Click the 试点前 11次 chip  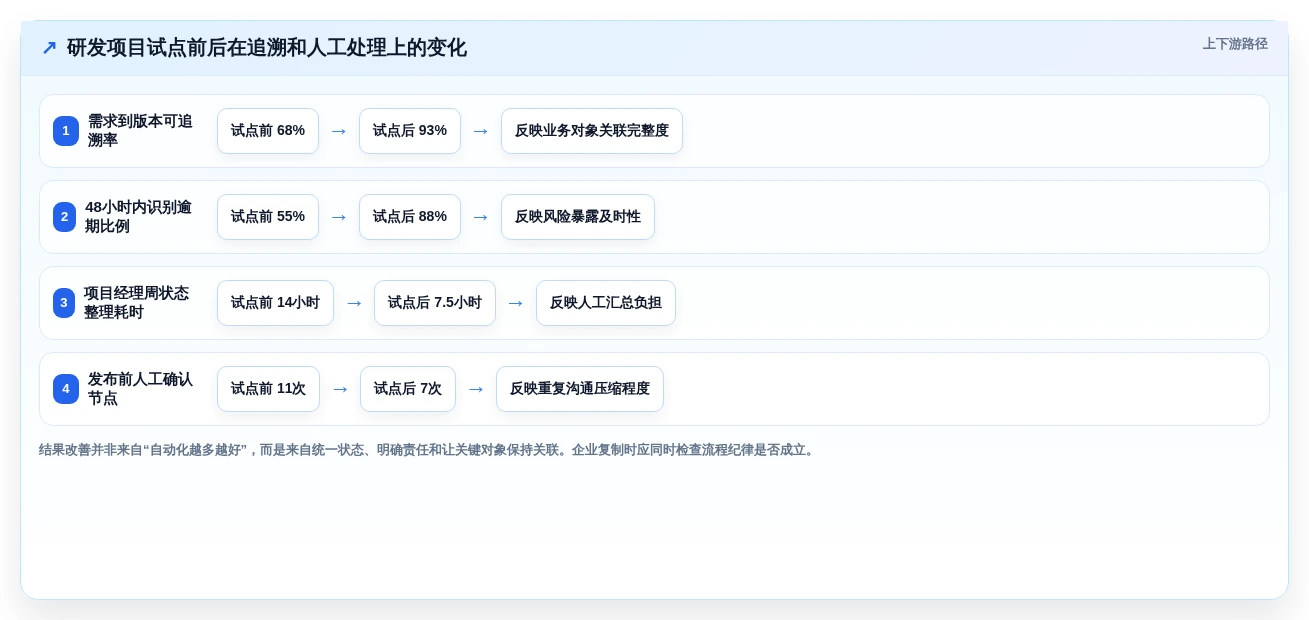point(268,389)
